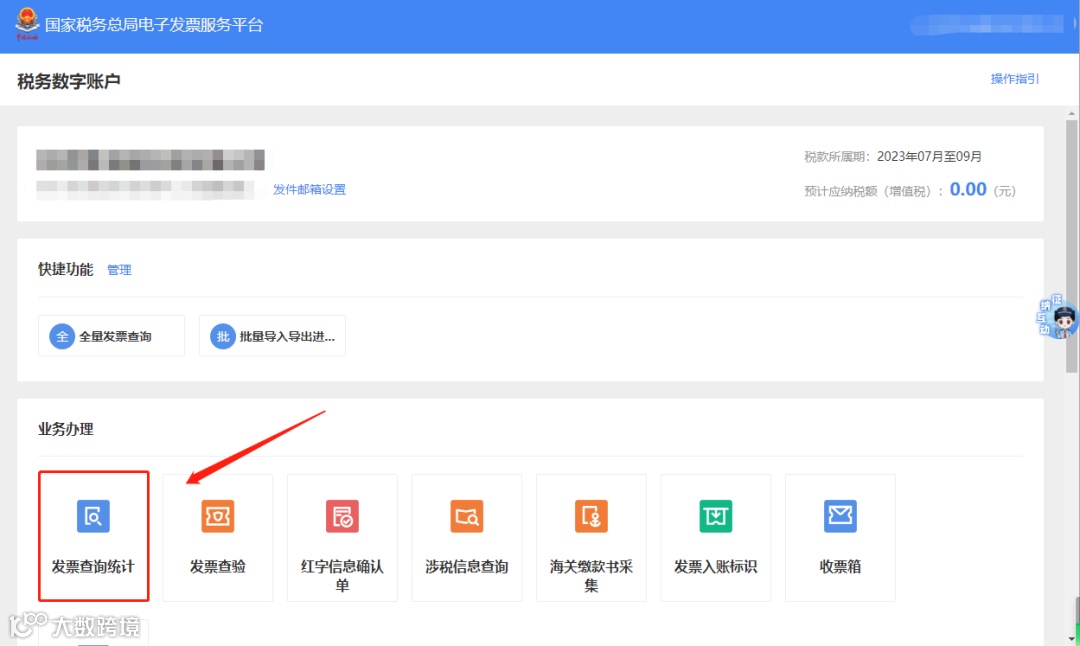The height and width of the screenshot is (646, 1080).
Task: Click the 批量导入导出进... shortcut button
Action: tap(272, 336)
